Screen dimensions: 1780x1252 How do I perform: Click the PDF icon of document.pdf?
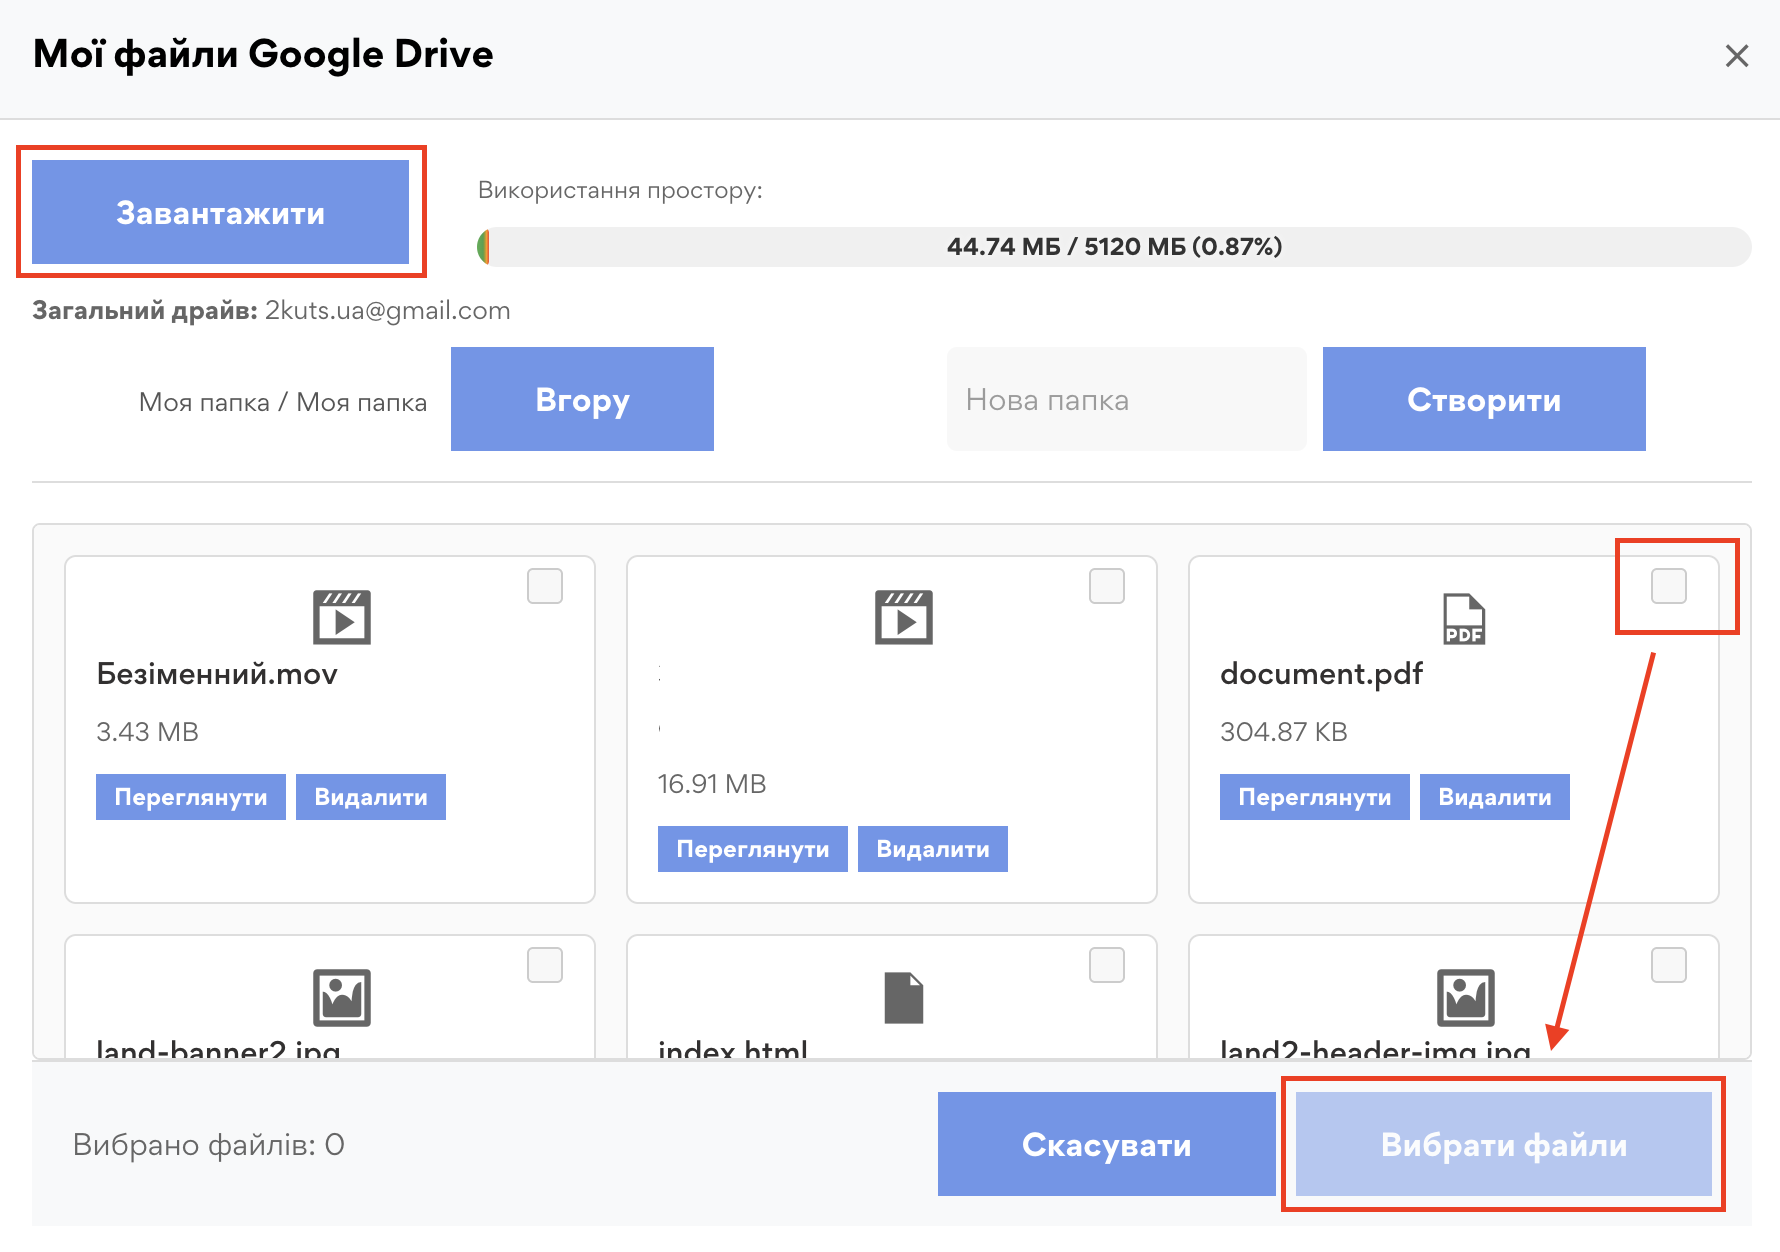(1463, 619)
